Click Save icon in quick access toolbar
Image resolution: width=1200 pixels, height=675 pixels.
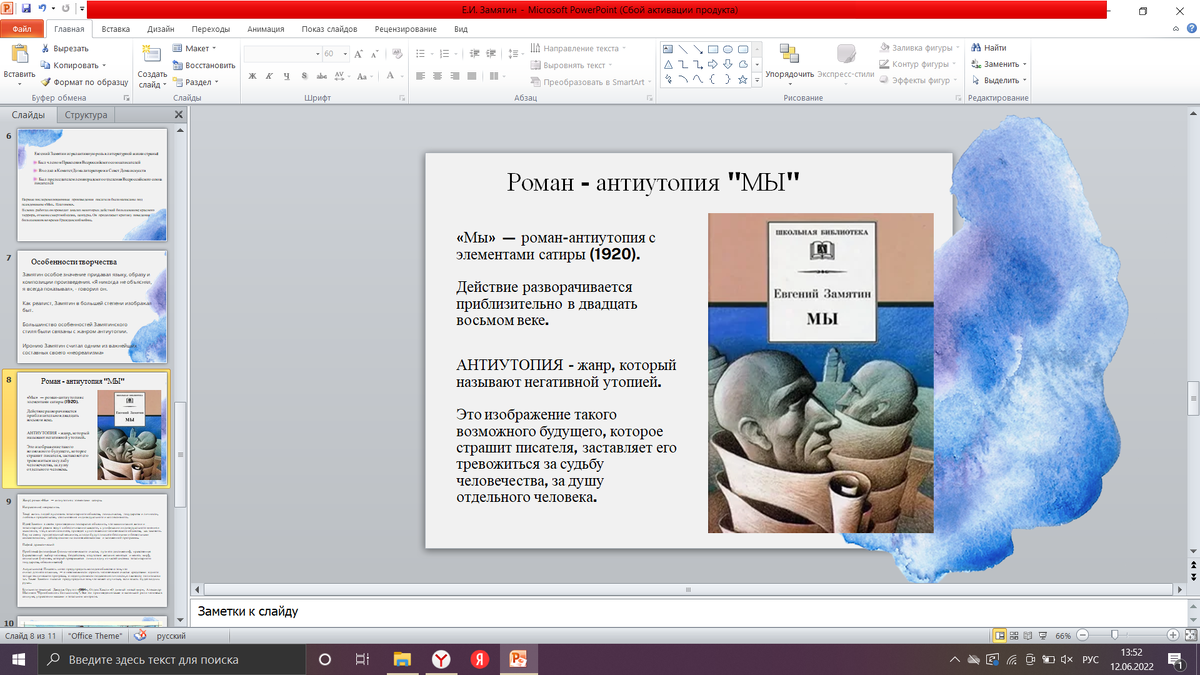[x=26, y=9]
